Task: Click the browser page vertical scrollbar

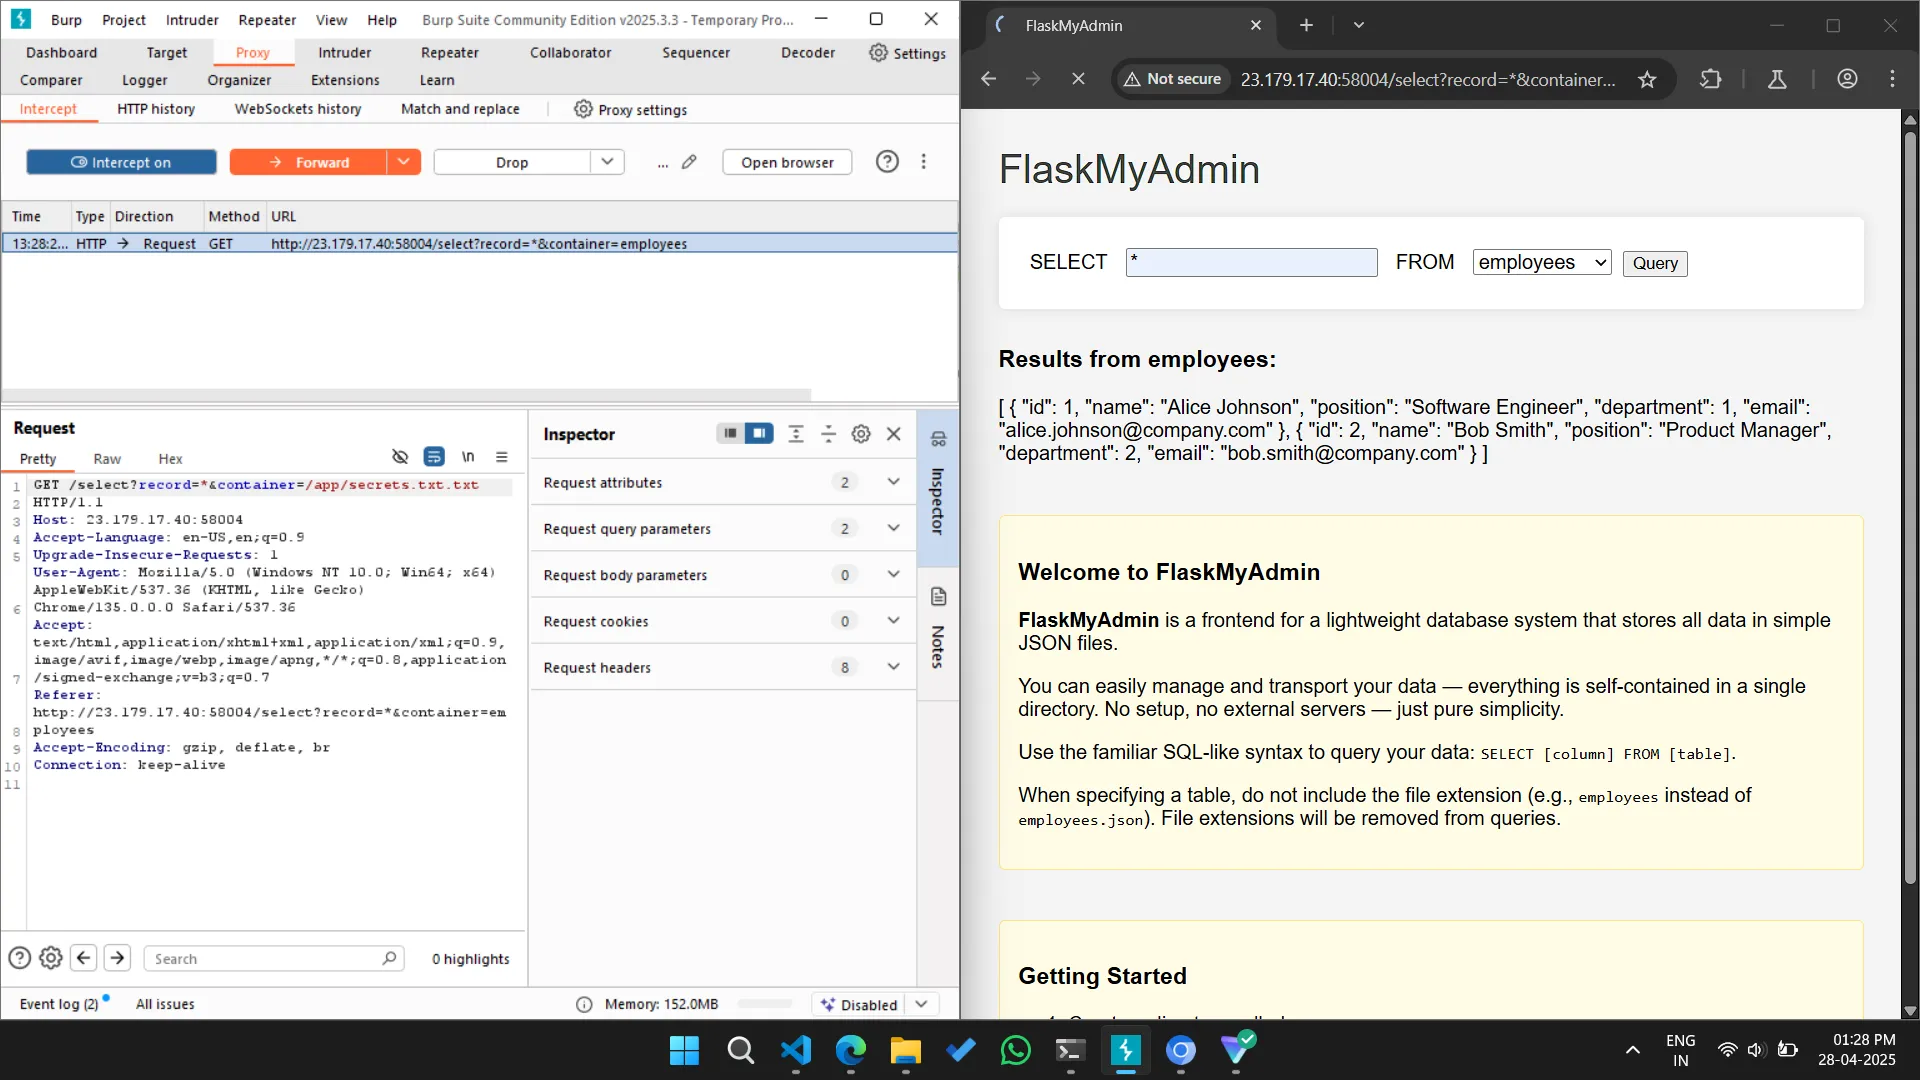Action: click(1910, 508)
